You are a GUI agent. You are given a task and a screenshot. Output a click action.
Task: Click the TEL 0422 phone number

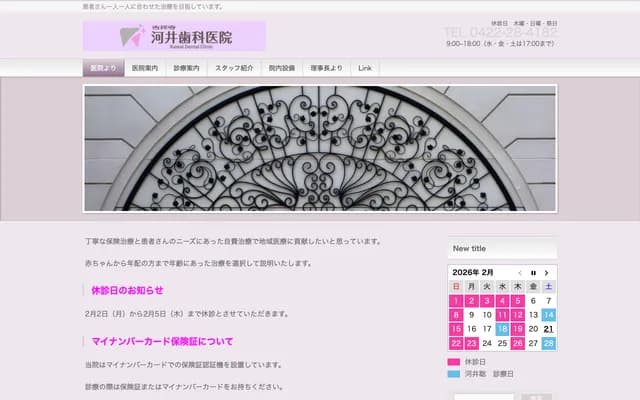click(x=500, y=33)
